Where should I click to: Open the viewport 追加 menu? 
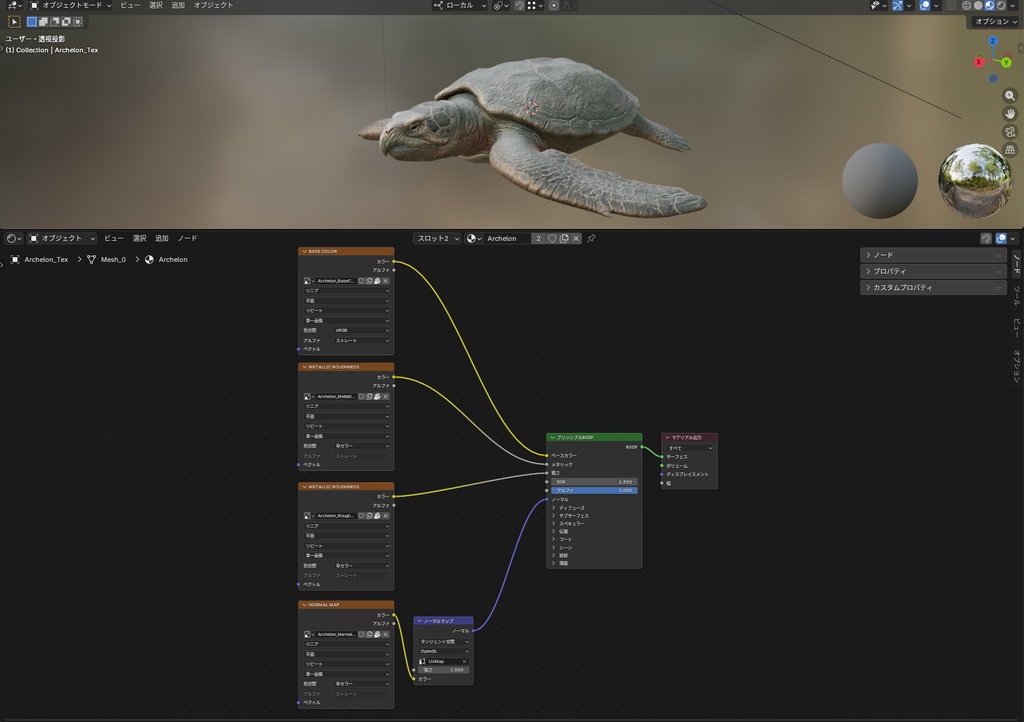pyautogui.click(x=178, y=5)
